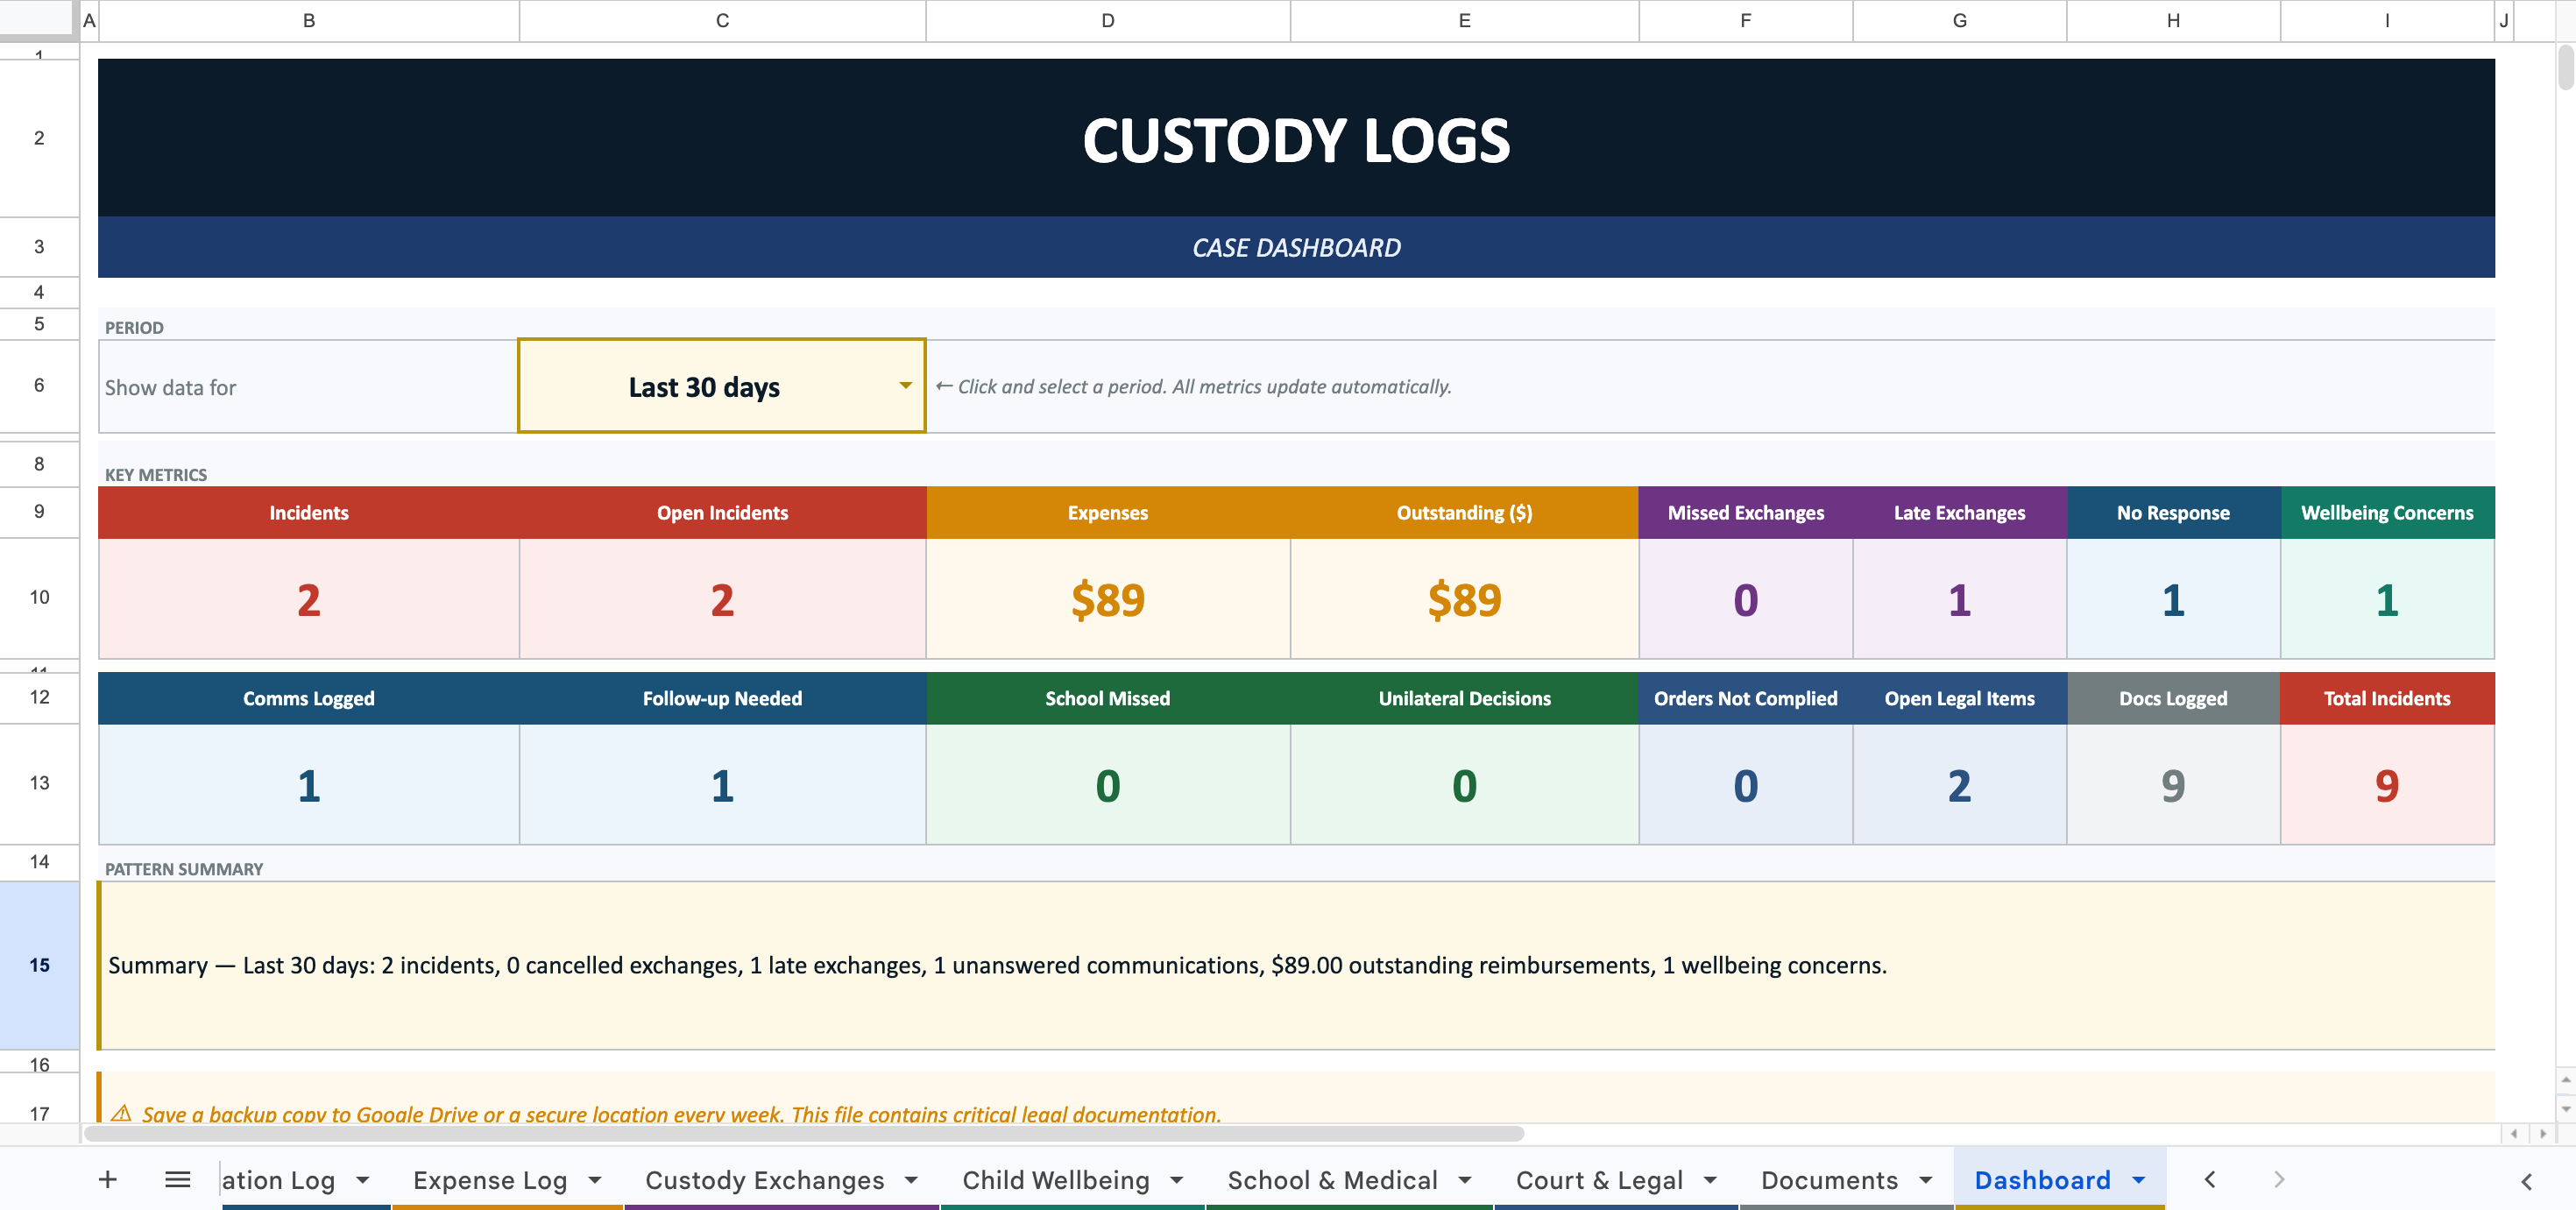Open the School & Medical sheet

click(1332, 1180)
